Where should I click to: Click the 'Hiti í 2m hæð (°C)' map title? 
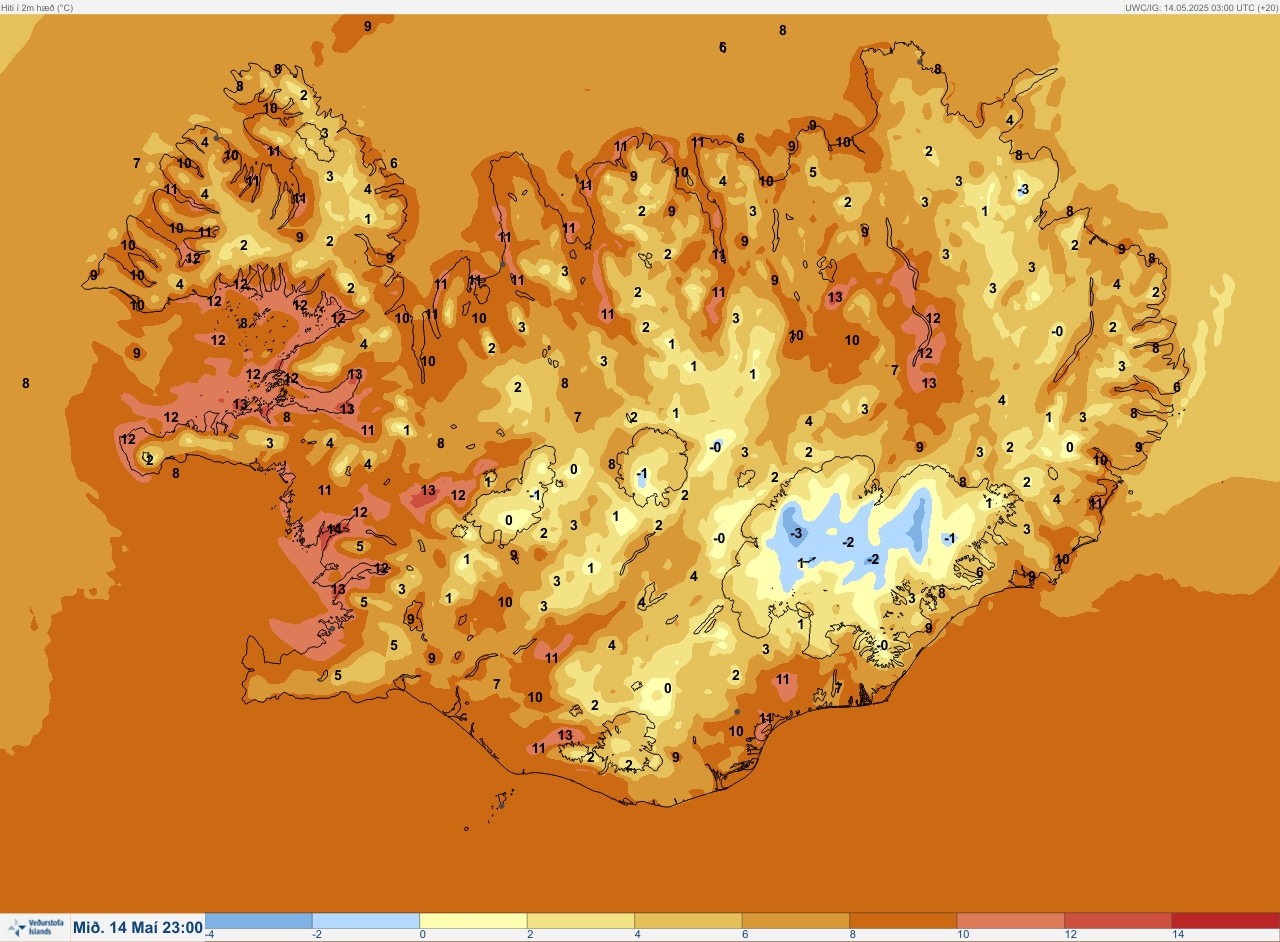[x=37, y=7]
